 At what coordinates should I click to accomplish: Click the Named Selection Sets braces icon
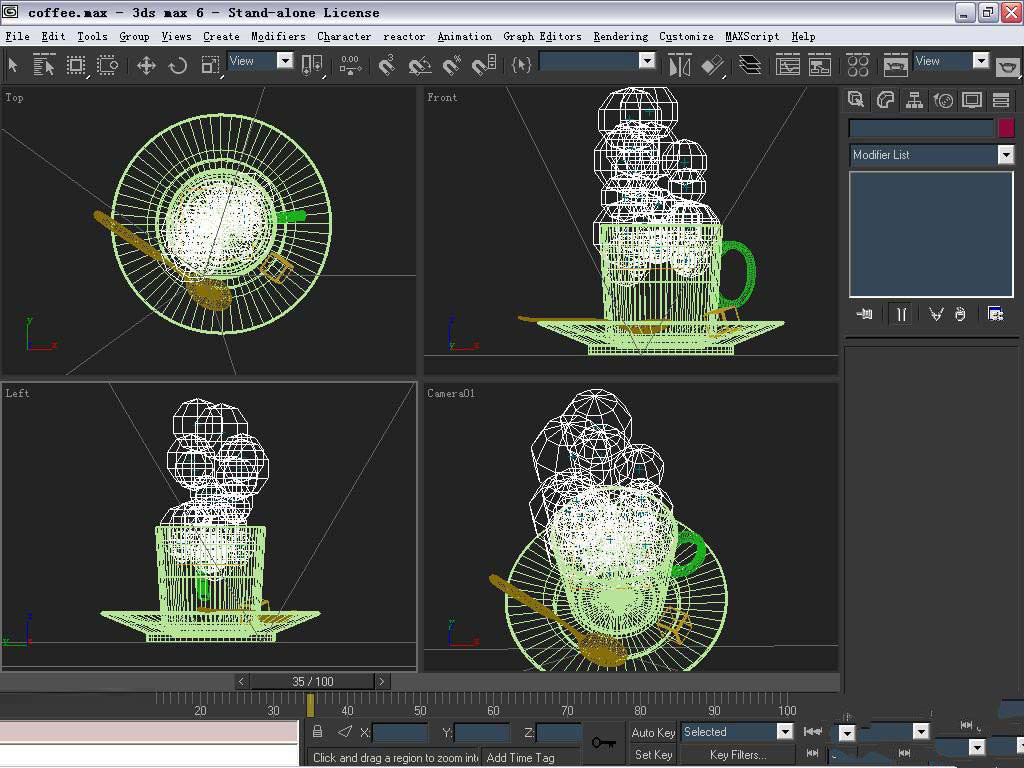pos(521,65)
